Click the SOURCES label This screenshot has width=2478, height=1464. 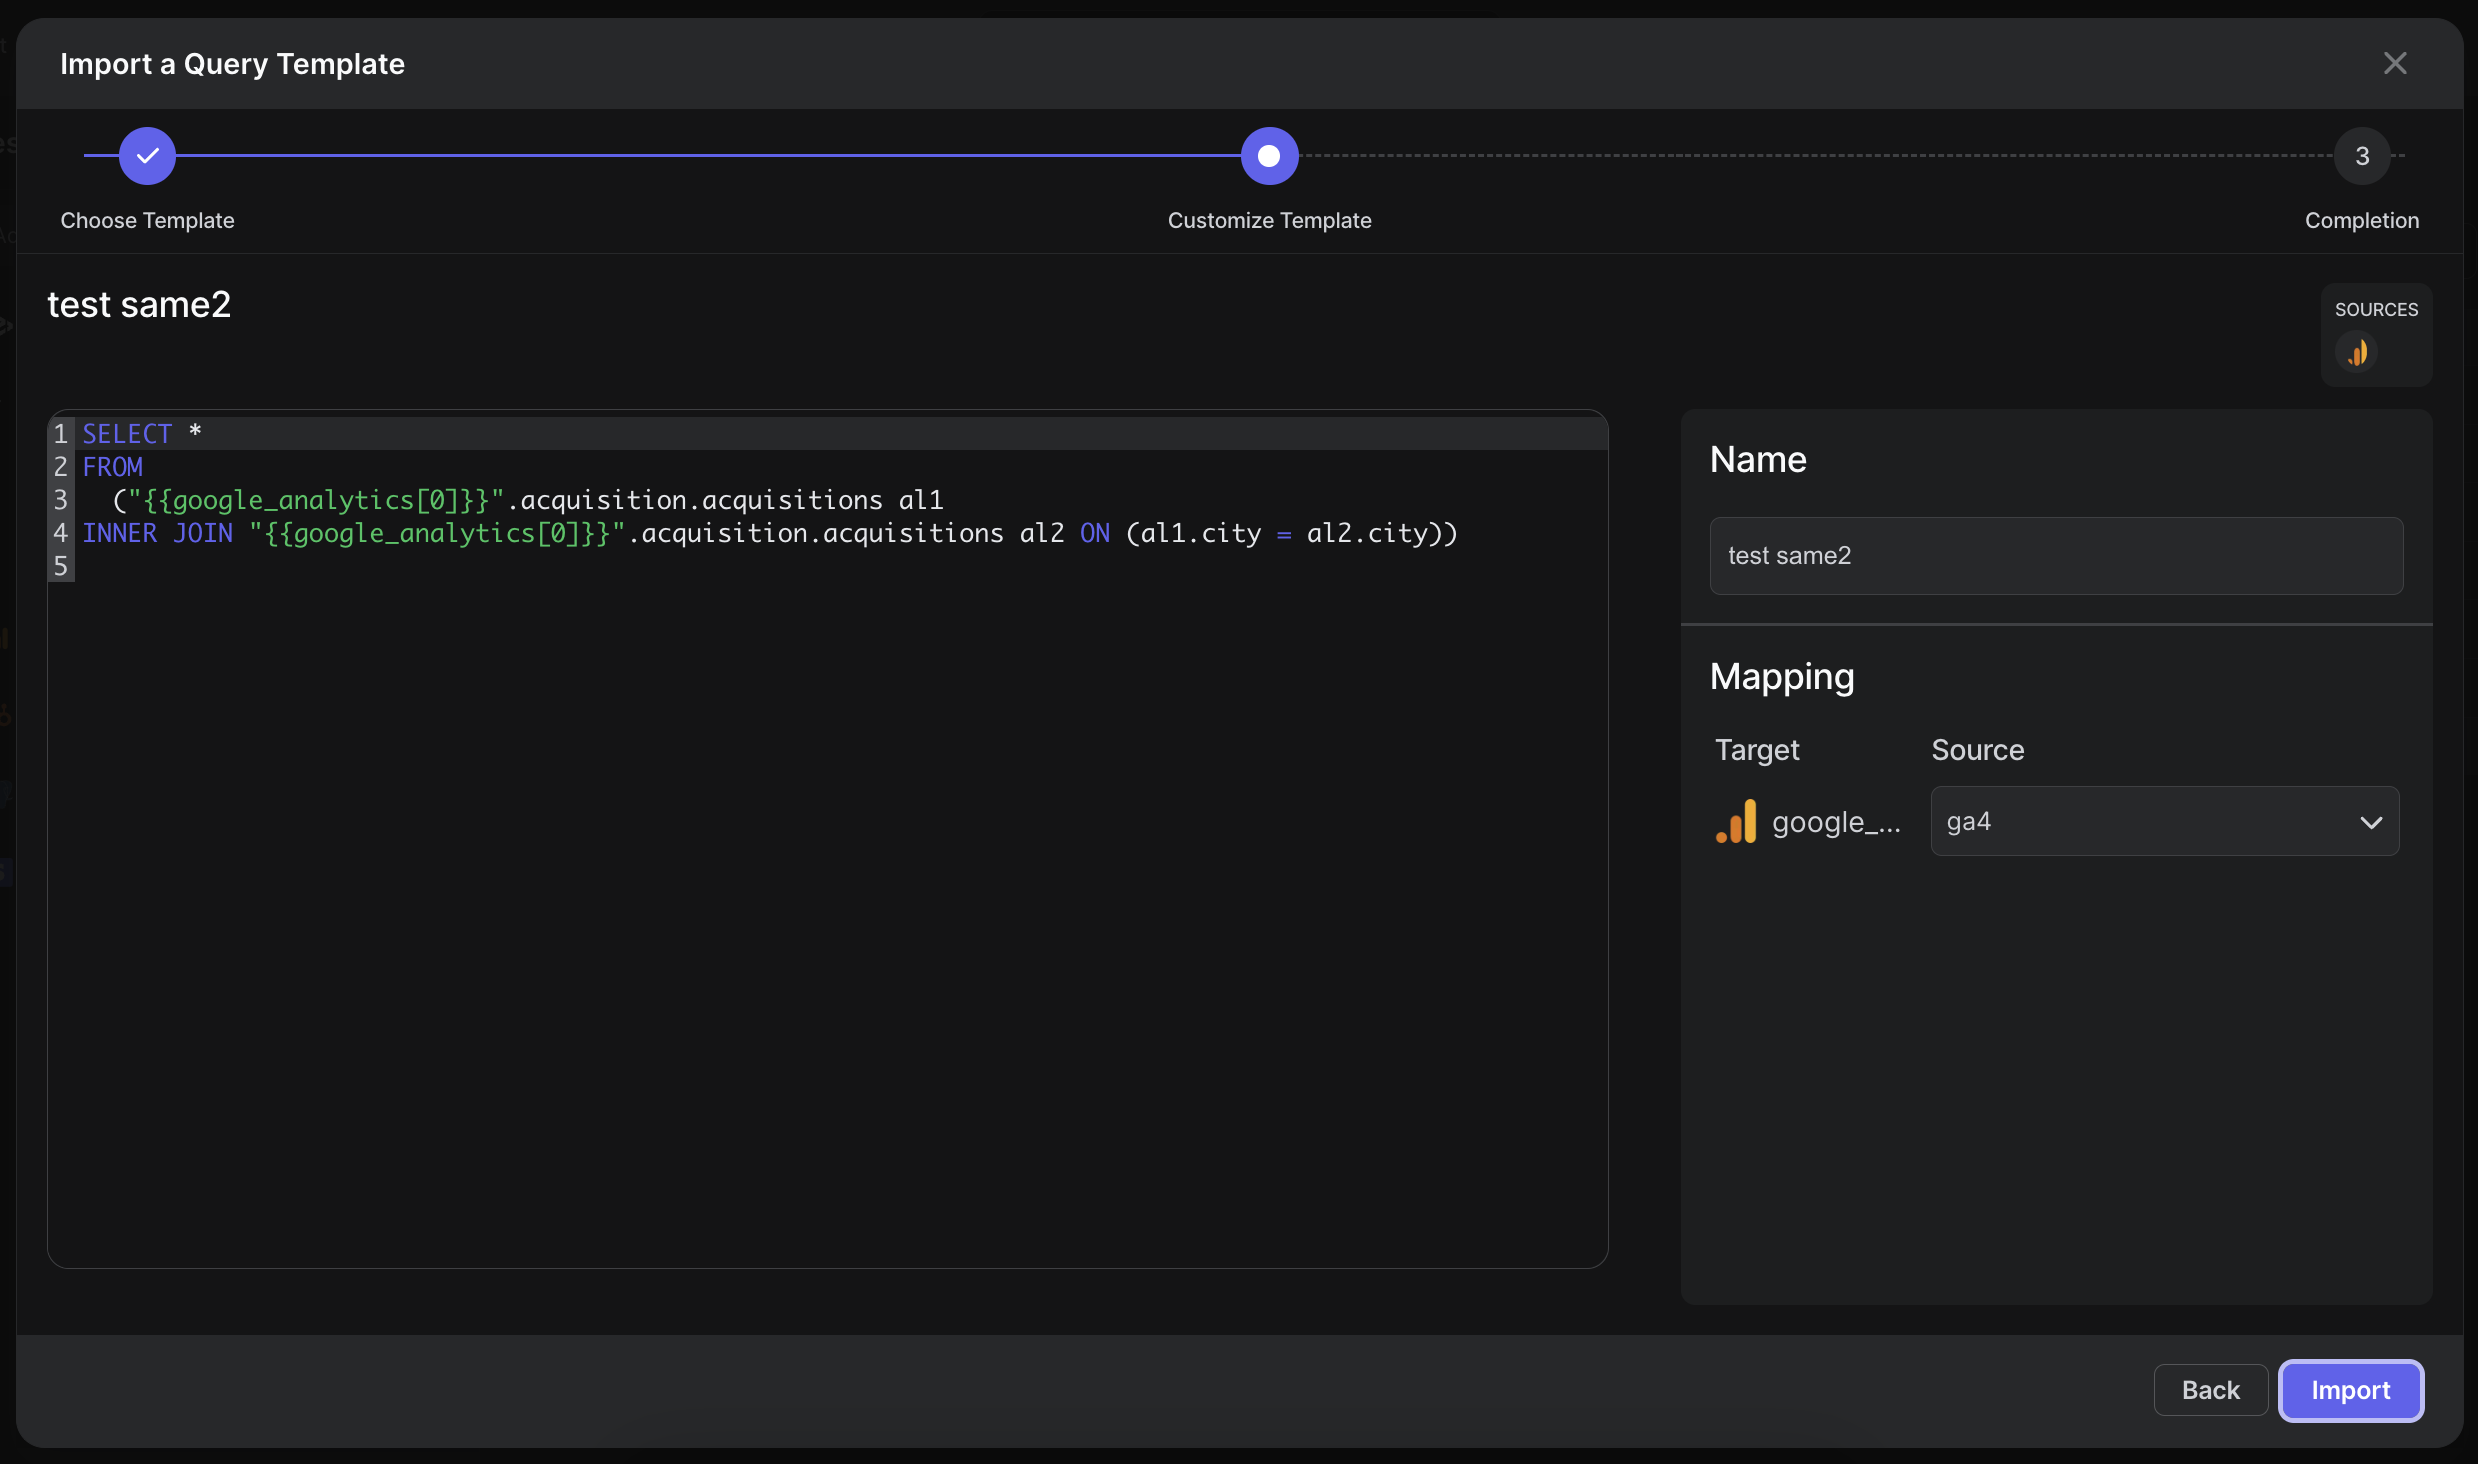click(2376, 310)
